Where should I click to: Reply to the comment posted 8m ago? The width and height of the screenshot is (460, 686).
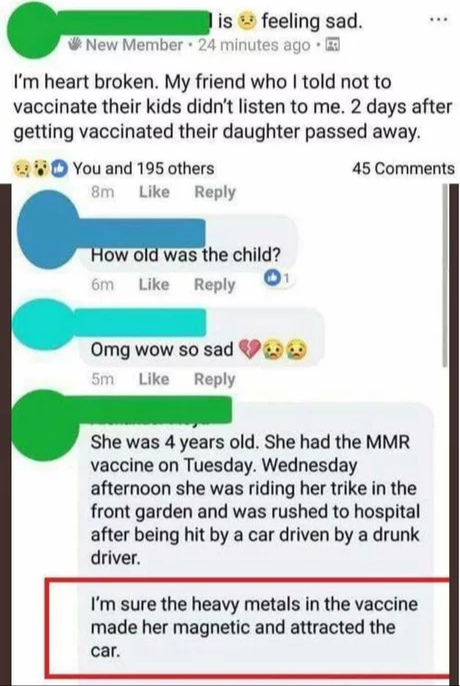point(215,192)
